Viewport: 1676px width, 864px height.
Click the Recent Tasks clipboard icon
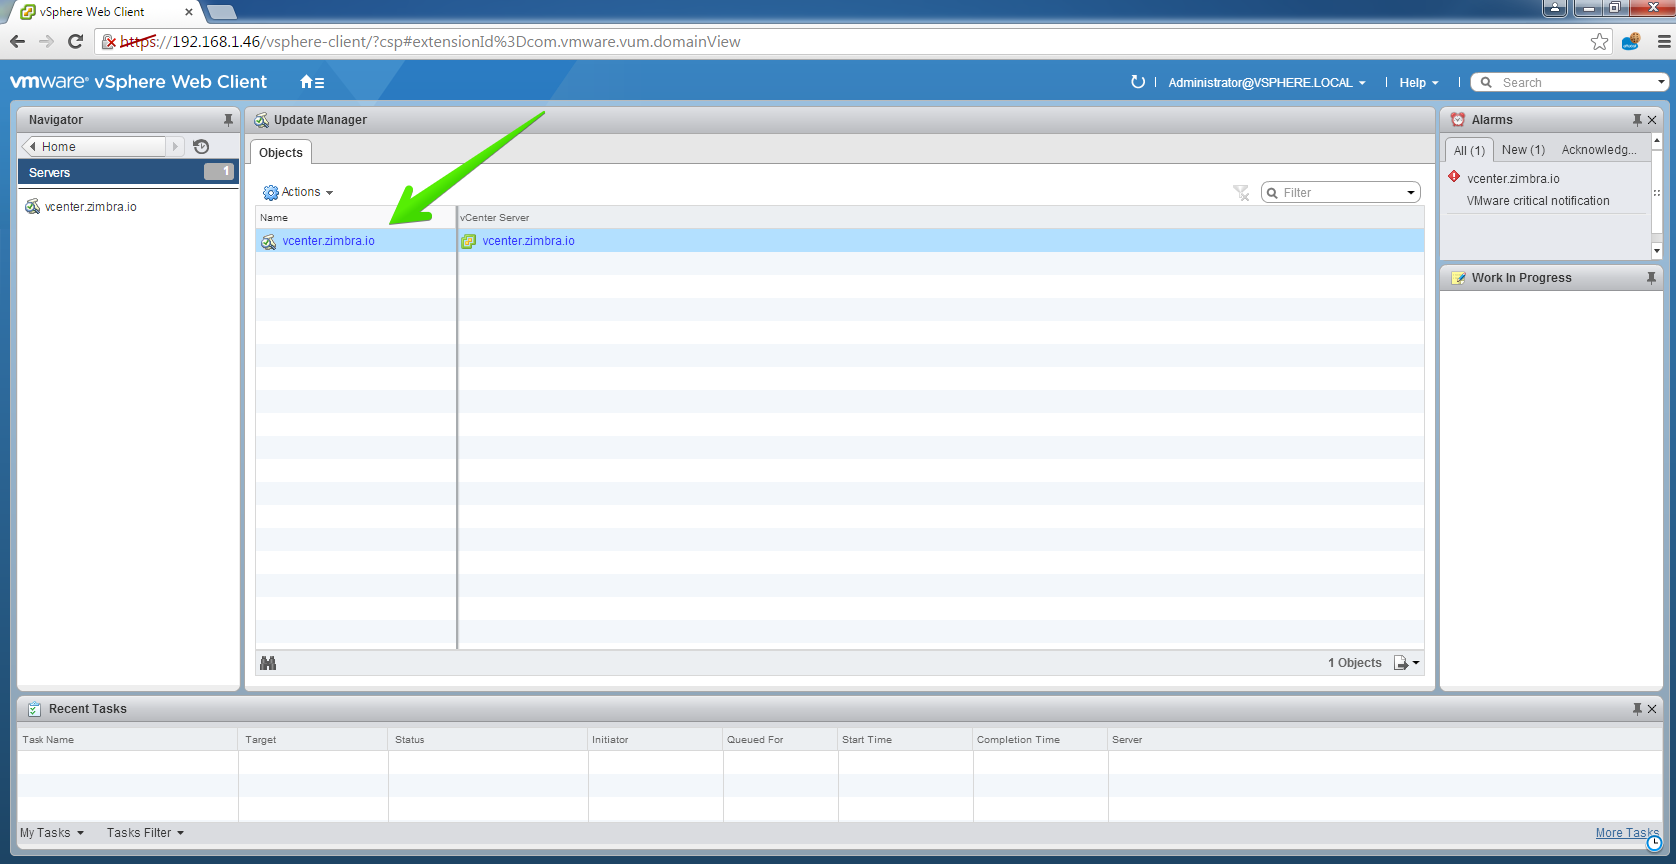pos(34,709)
